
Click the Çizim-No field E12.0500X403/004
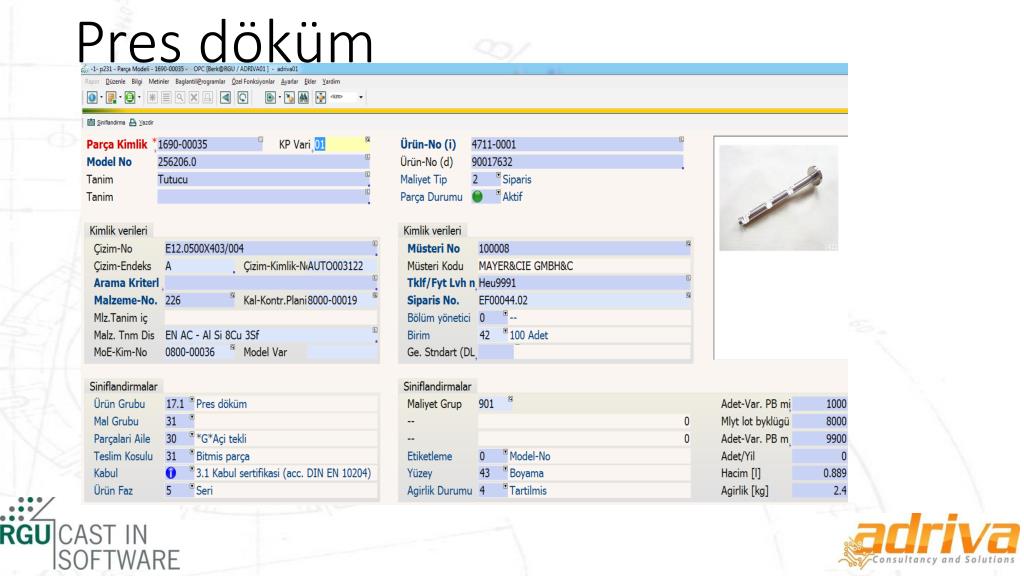click(270, 248)
